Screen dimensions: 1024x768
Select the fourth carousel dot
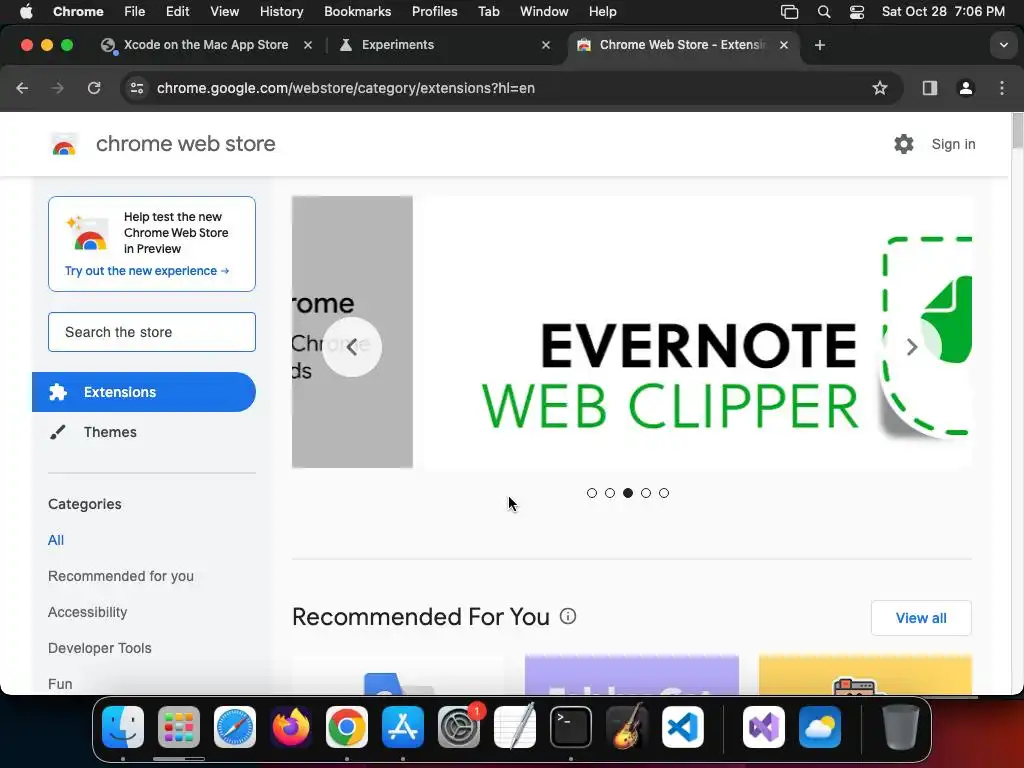pyautogui.click(x=646, y=493)
